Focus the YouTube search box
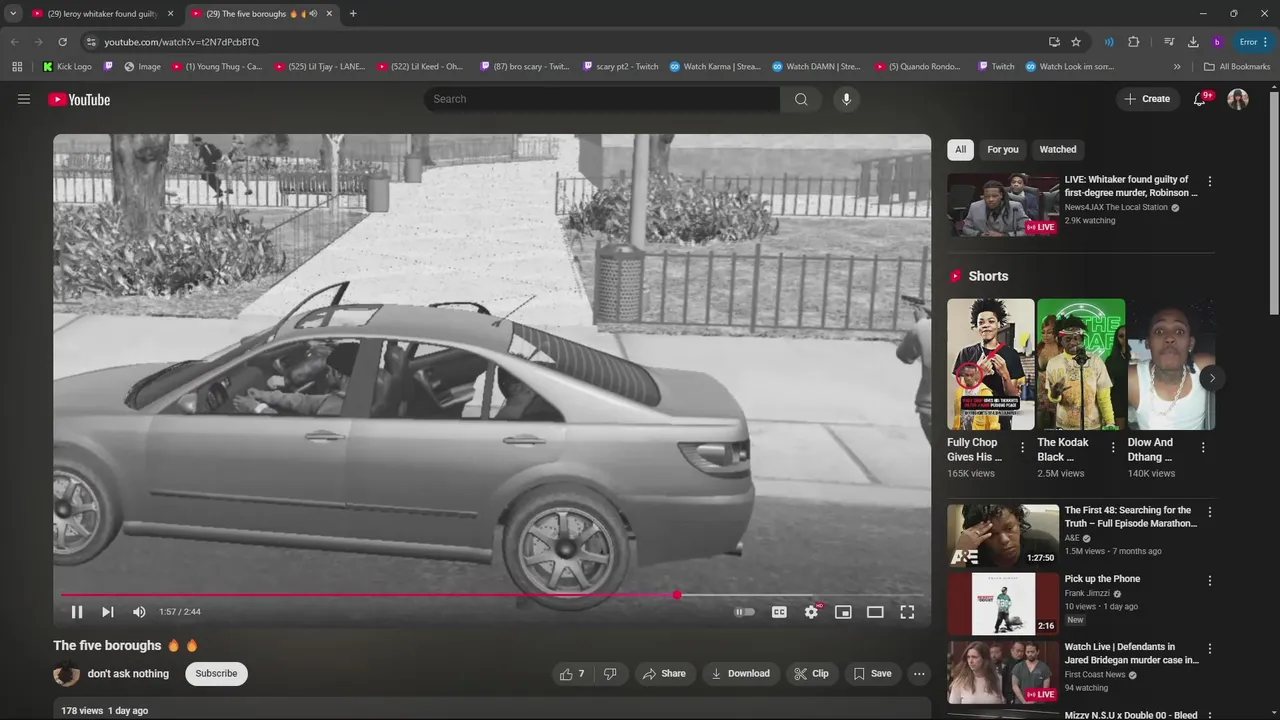 click(x=603, y=99)
